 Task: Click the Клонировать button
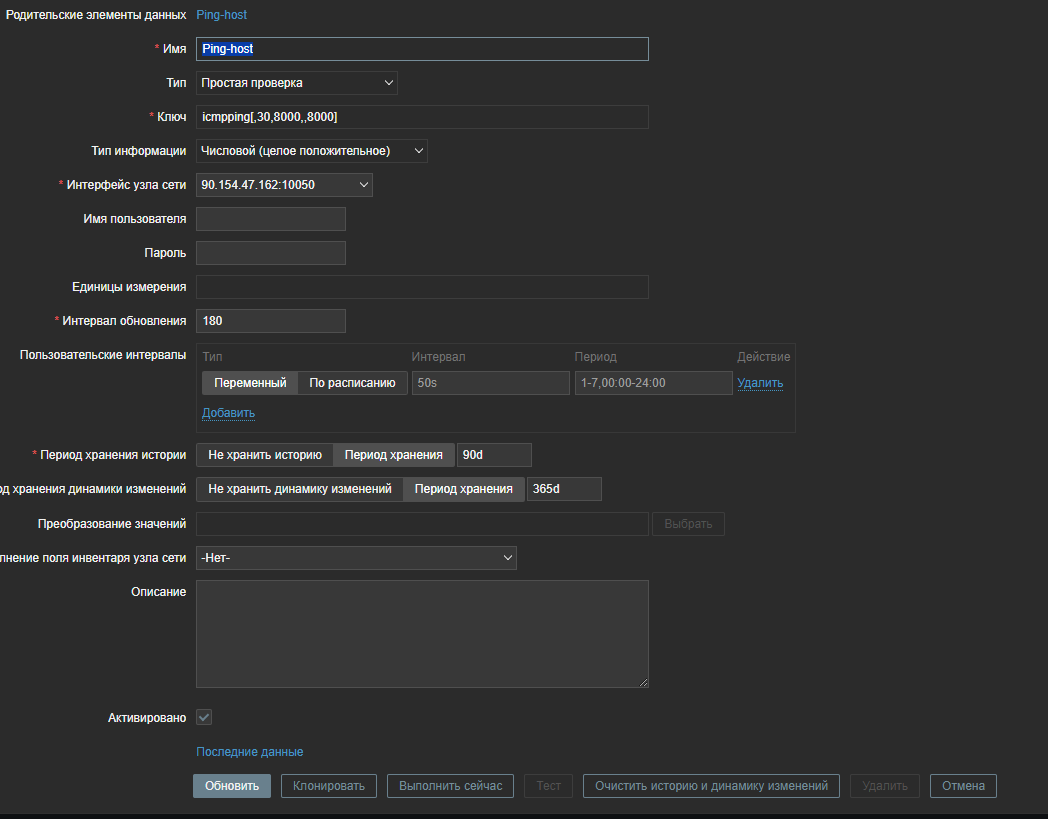tap(329, 786)
